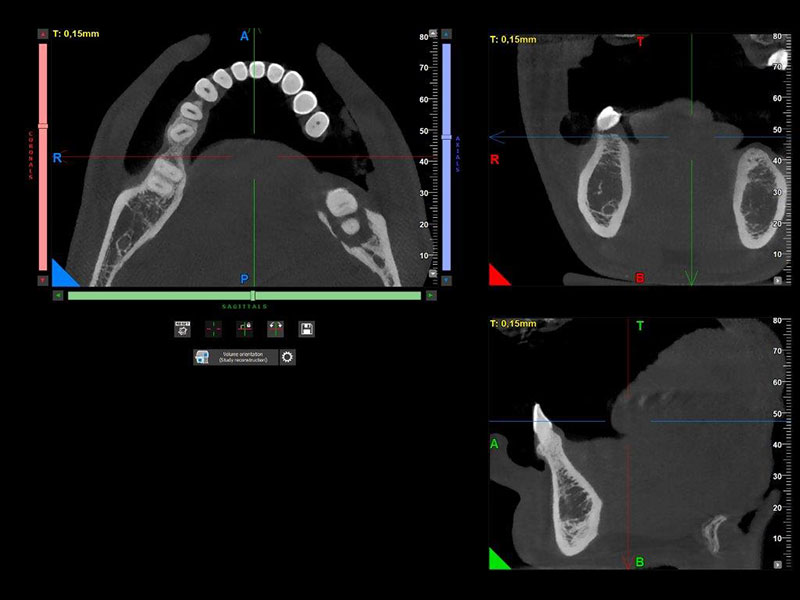Click the ruler scroll-up button in the axial view
Image resolution: width=800 pixels, height=600 pixels.
coord(433,33)
